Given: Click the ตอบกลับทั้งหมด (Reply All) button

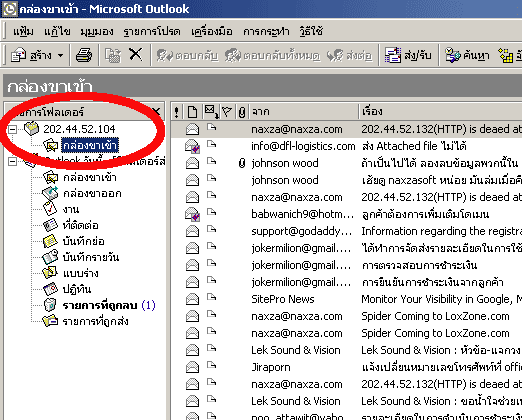Looking at the screenshot, I should [x=272, y=55].
